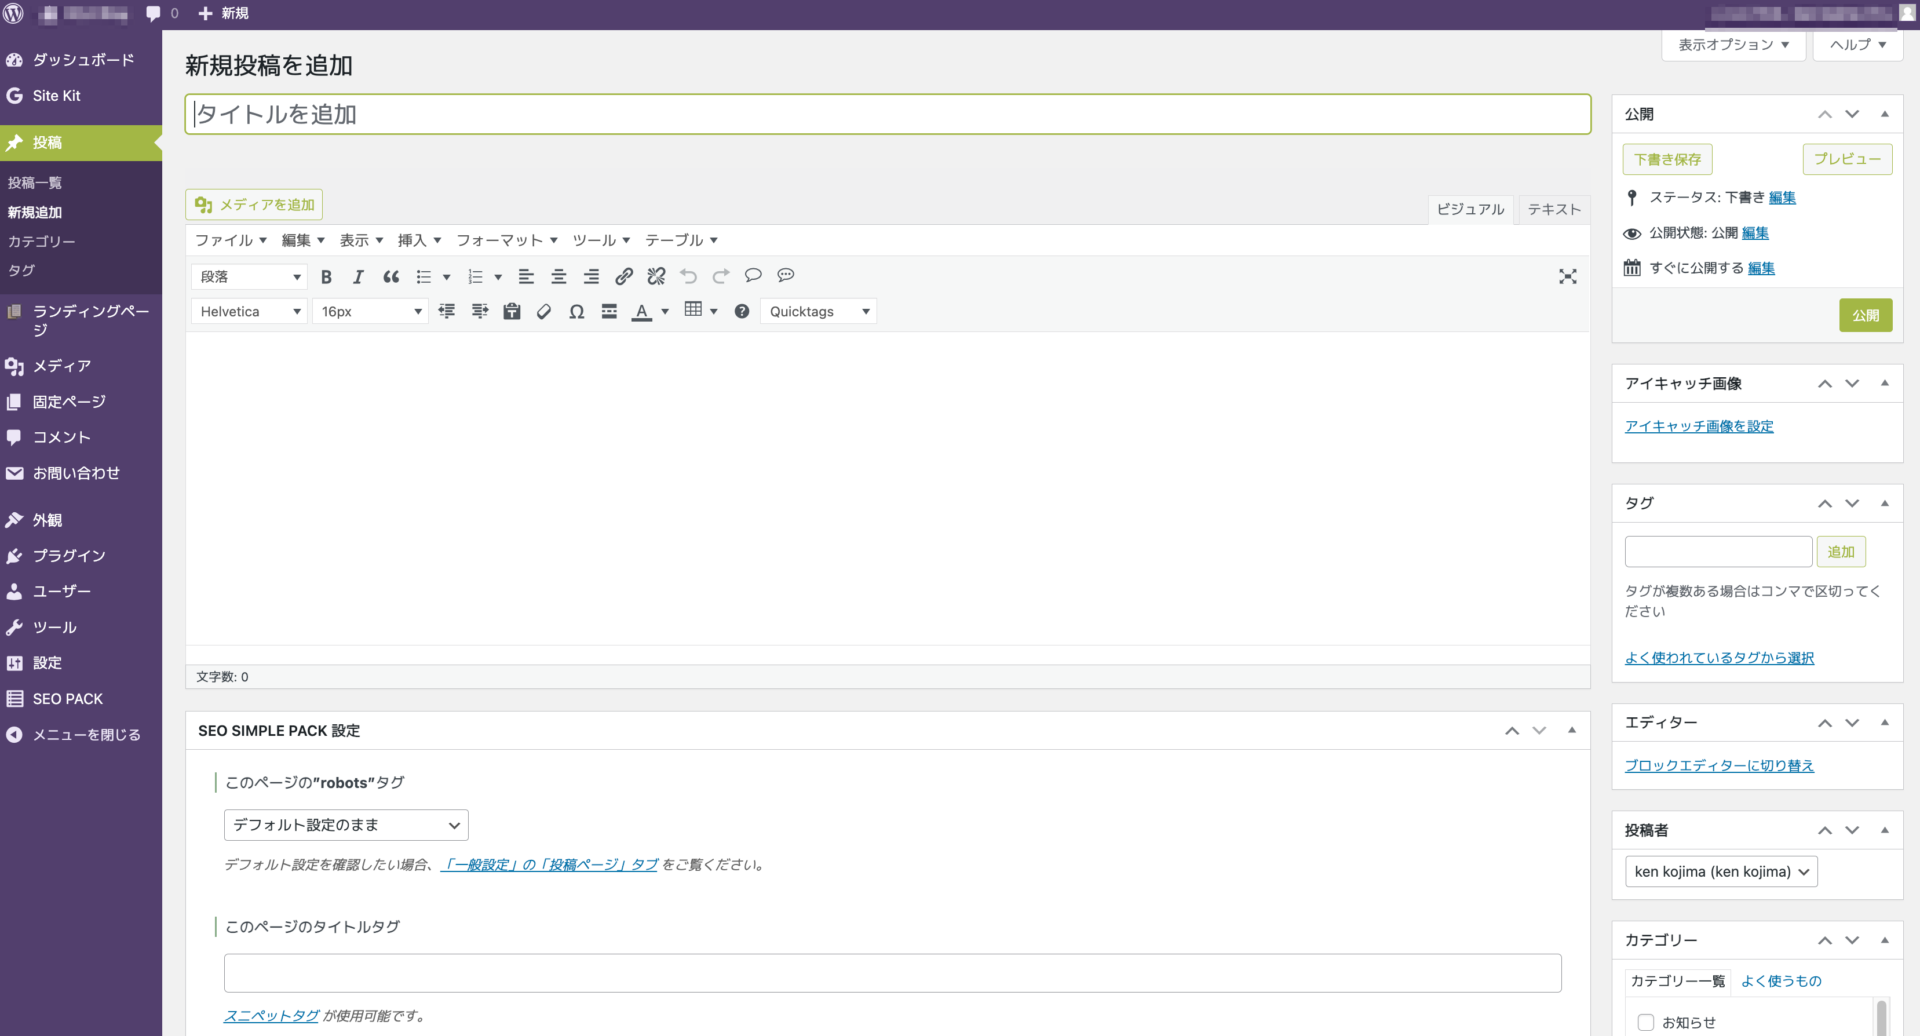Click the タグ 追加 button

click(1840, 552)
